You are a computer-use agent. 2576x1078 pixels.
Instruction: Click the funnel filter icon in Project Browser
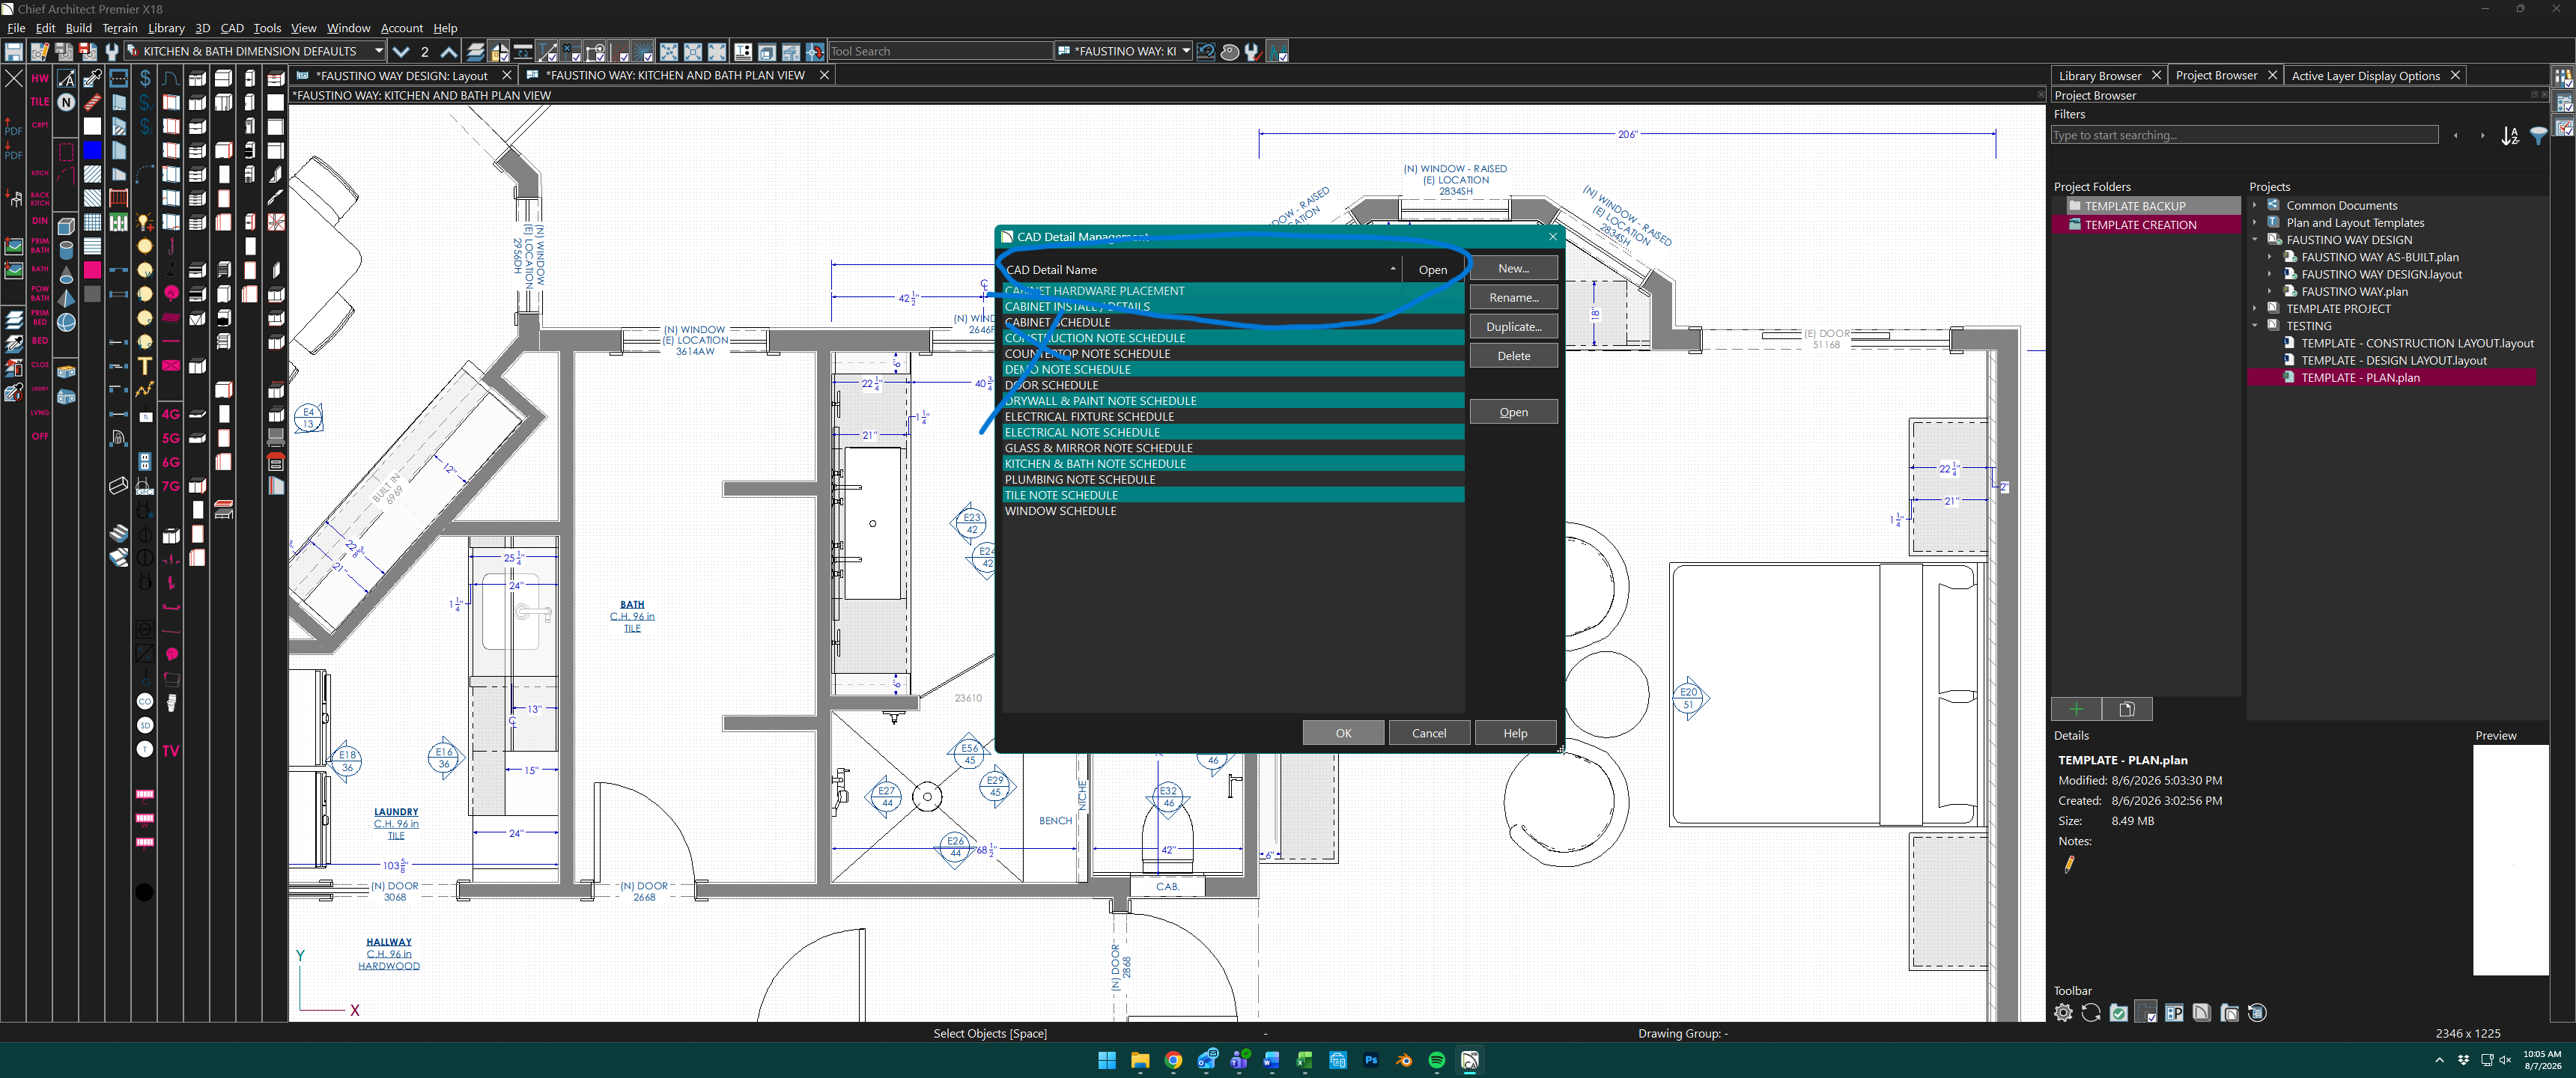click(x=2538, y=136)
